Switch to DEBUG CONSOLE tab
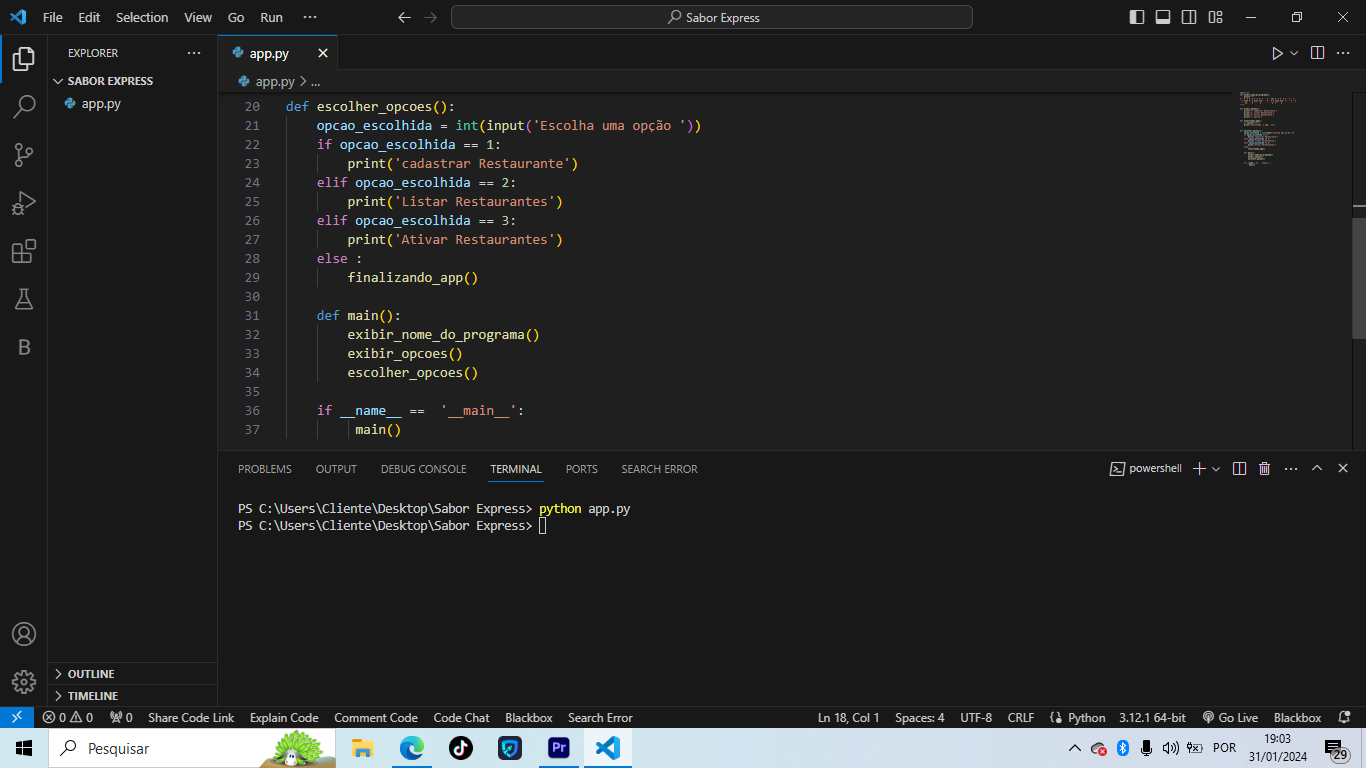Viewport: 1366px width, 768px height. 423,469
